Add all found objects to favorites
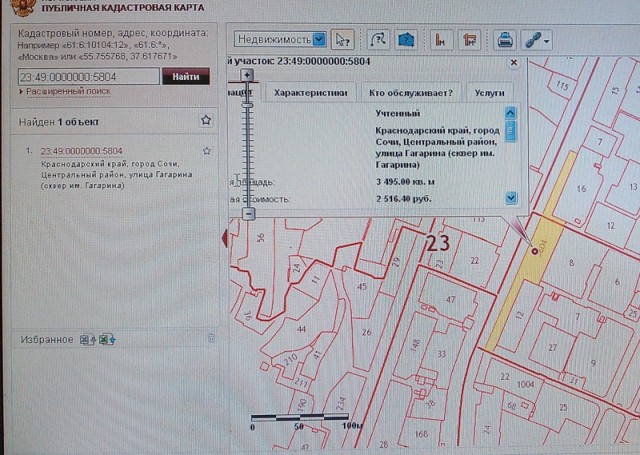640x455 pixels. (205, 120)
